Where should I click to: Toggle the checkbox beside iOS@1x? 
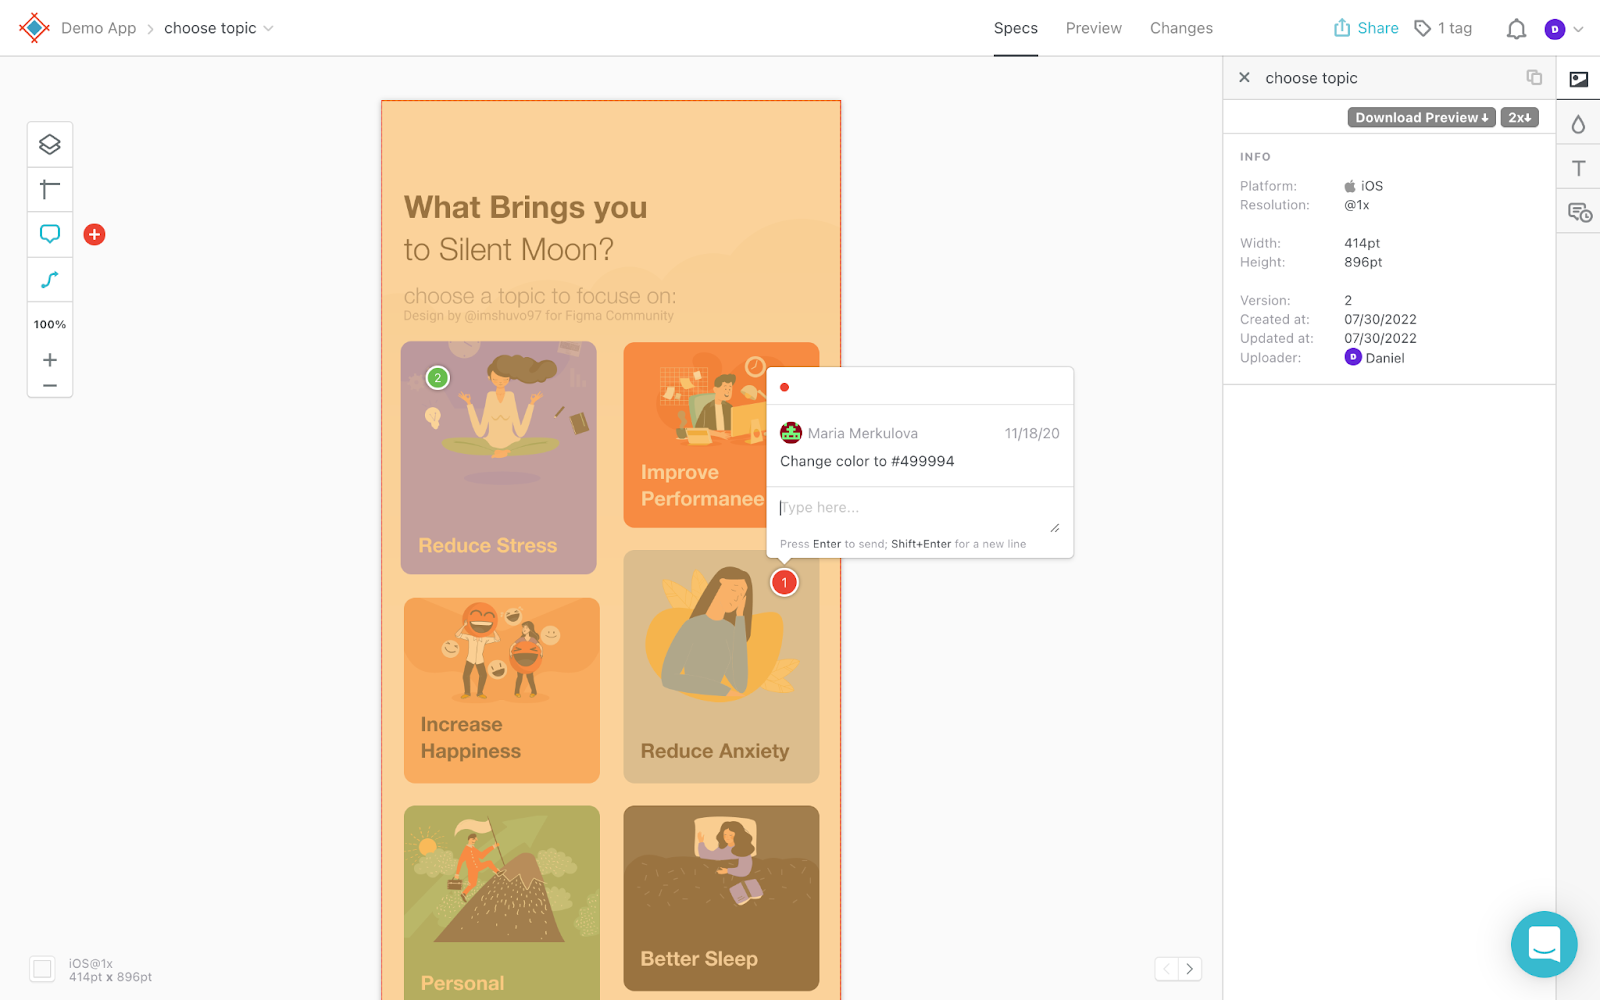(x=42, y=969)
